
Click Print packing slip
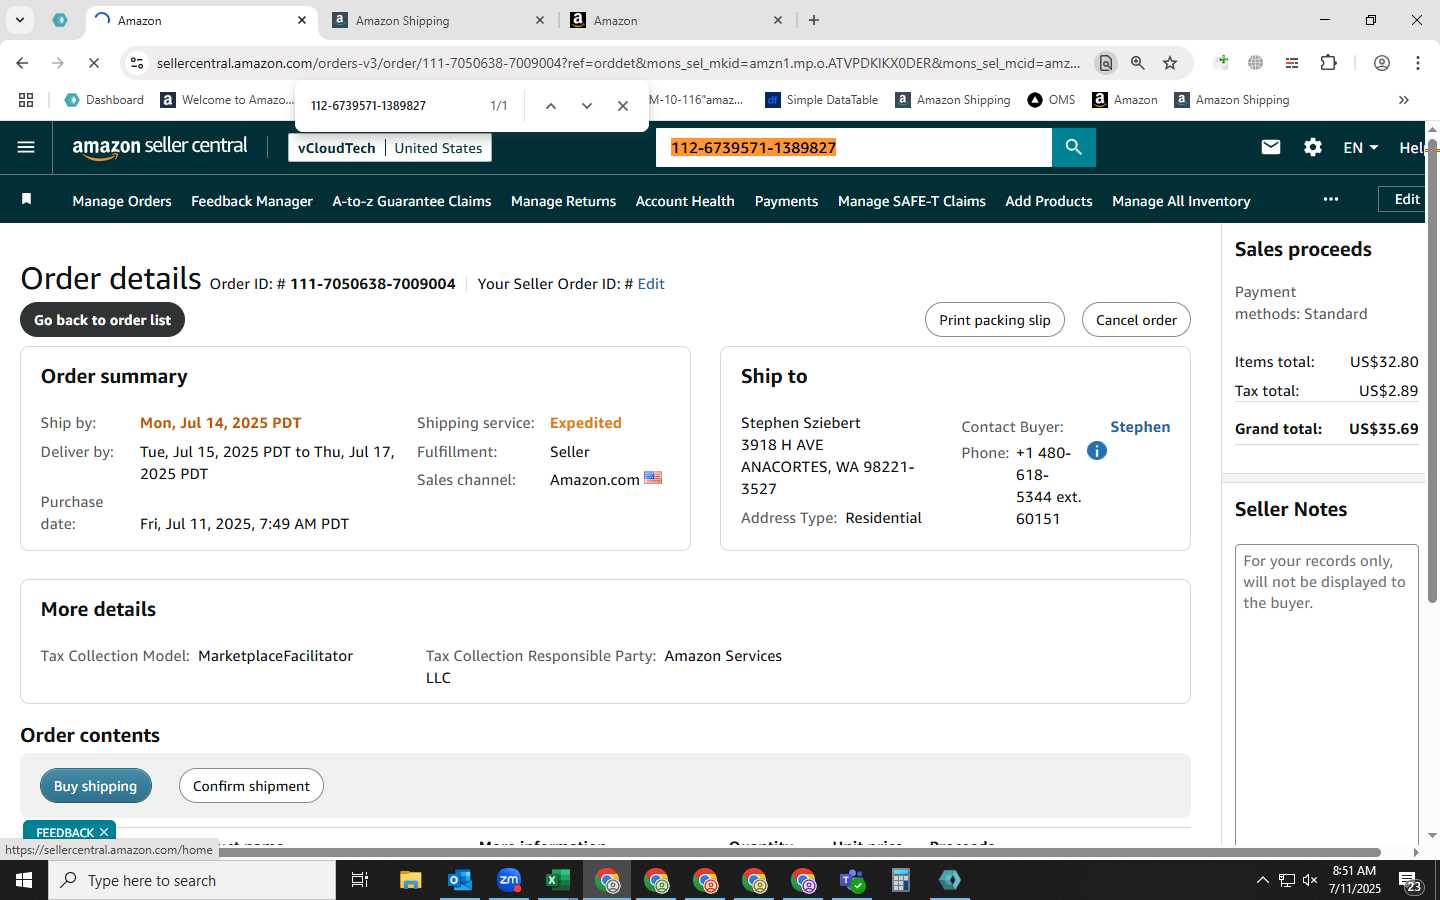click(995, 320)
